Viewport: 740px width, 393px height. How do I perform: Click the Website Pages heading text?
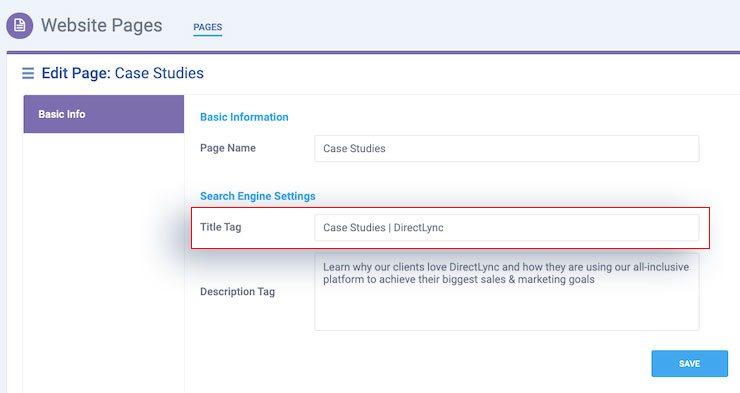click(x=101, y=25)
